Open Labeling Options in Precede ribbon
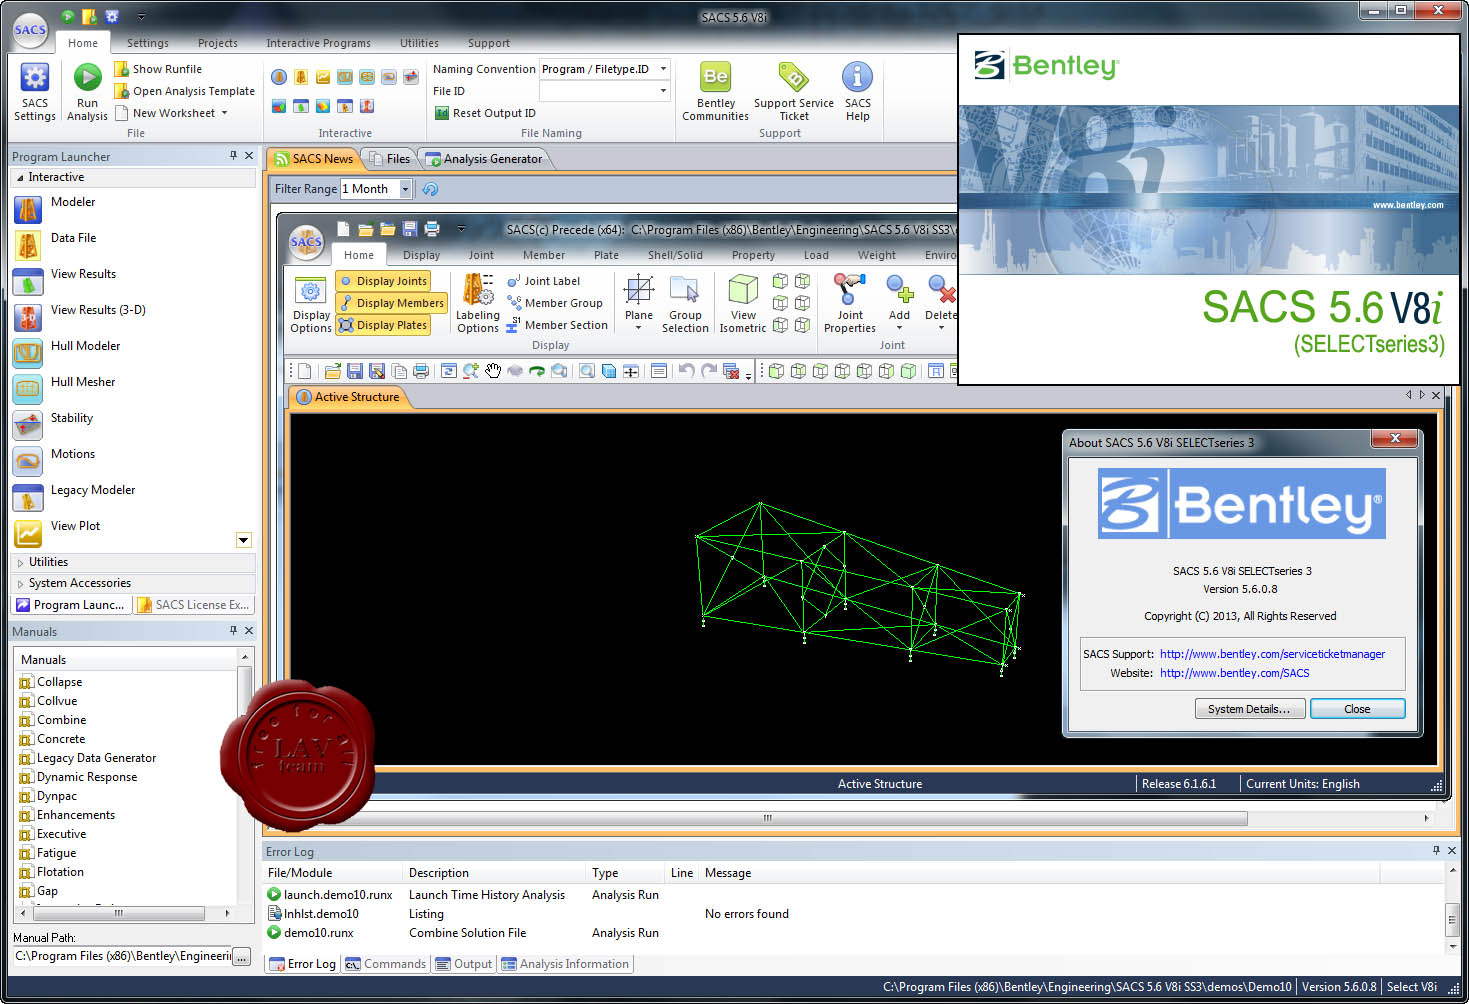Image resolution: width=1469 pixels, height=1004 pixels. [x=478, y=304]
